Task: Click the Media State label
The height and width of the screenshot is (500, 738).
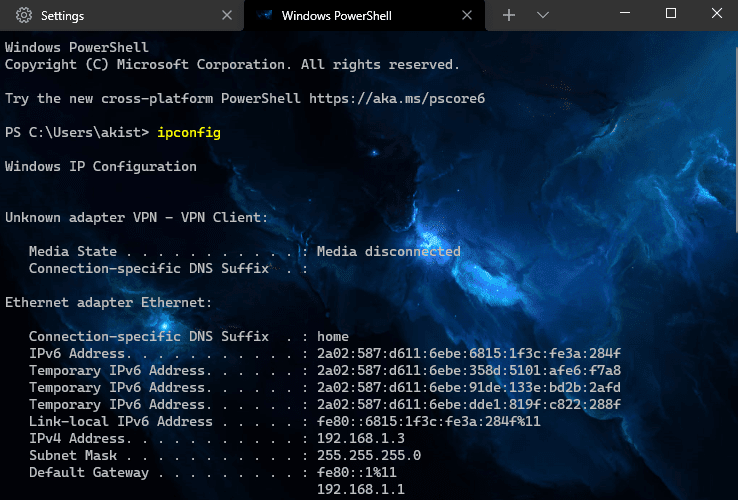Action: [72, 251]
